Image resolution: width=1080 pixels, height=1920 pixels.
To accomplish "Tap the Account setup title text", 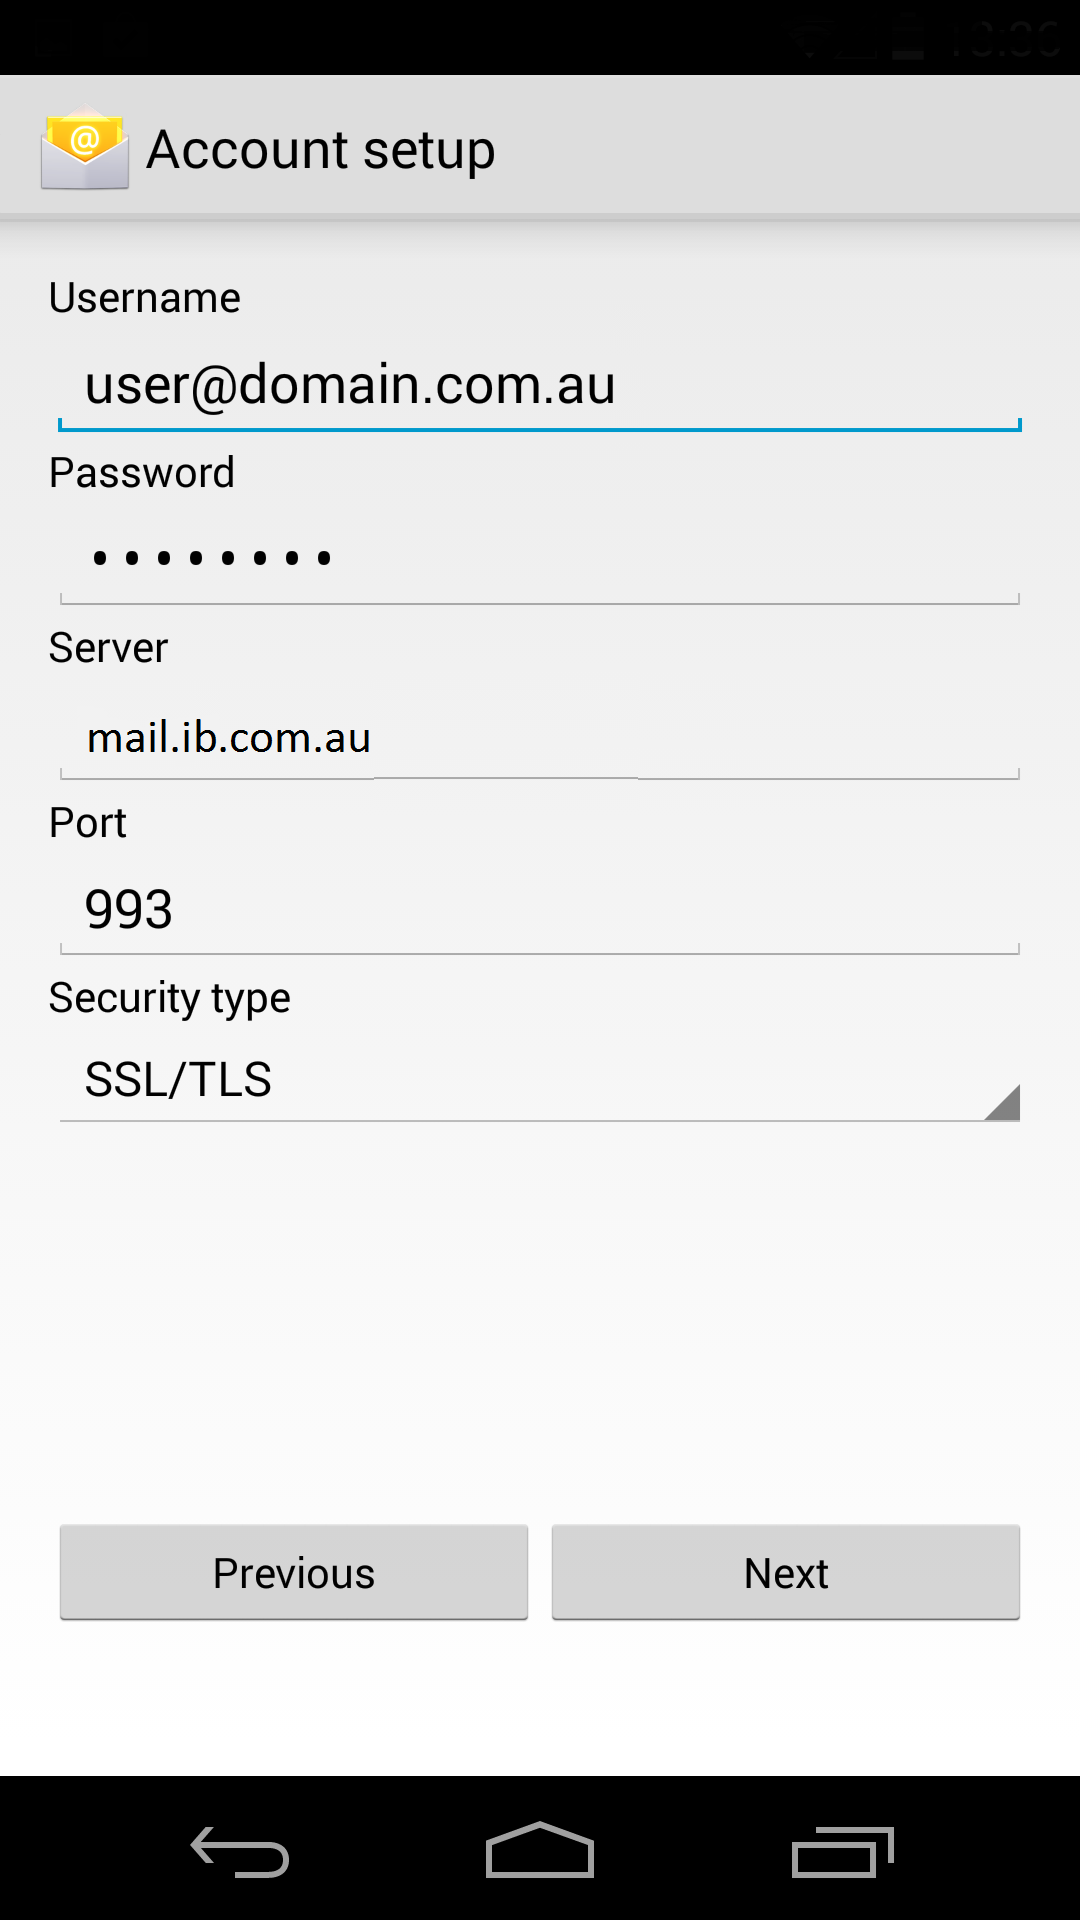I will tap(321, 150).
